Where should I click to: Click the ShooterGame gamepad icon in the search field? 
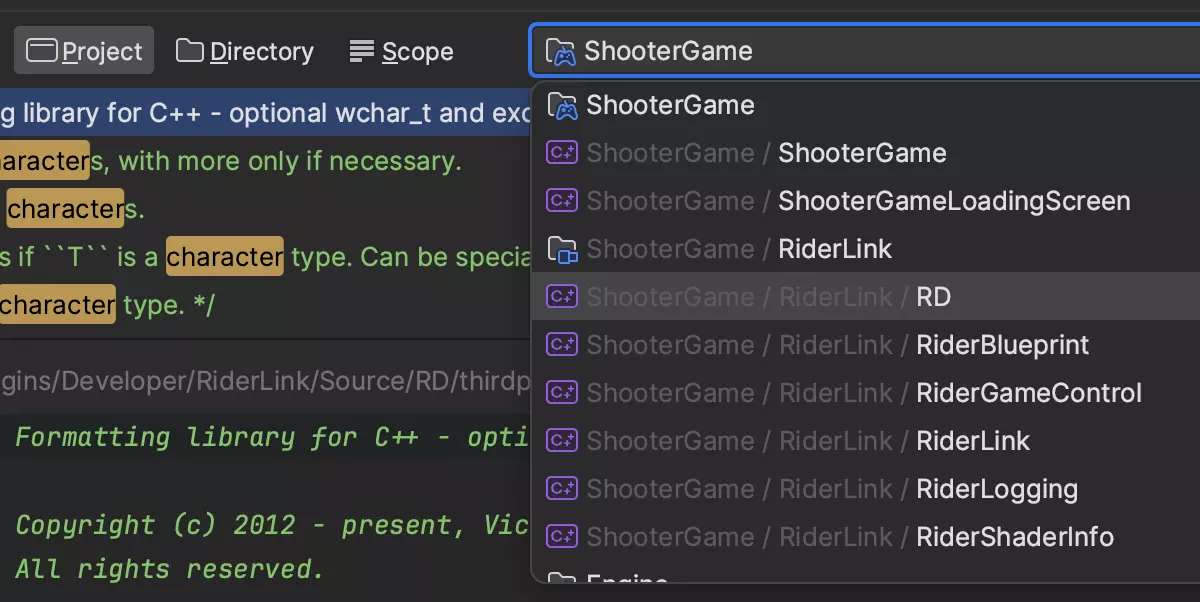(563, 50)
